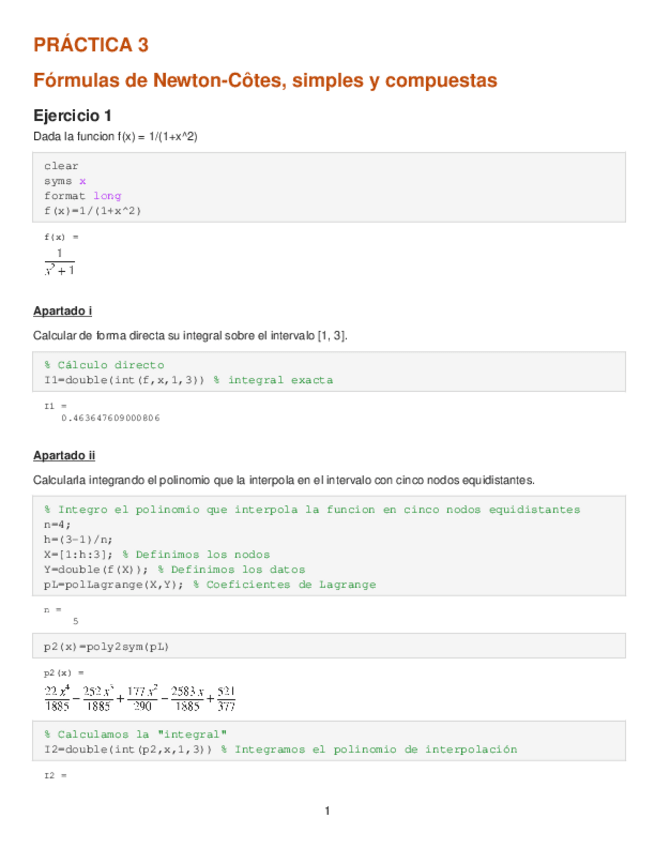655x848 pixels.
Task: Click the f(x)=1/(1+x^2) code line
Action: click(x=92, y=211)
